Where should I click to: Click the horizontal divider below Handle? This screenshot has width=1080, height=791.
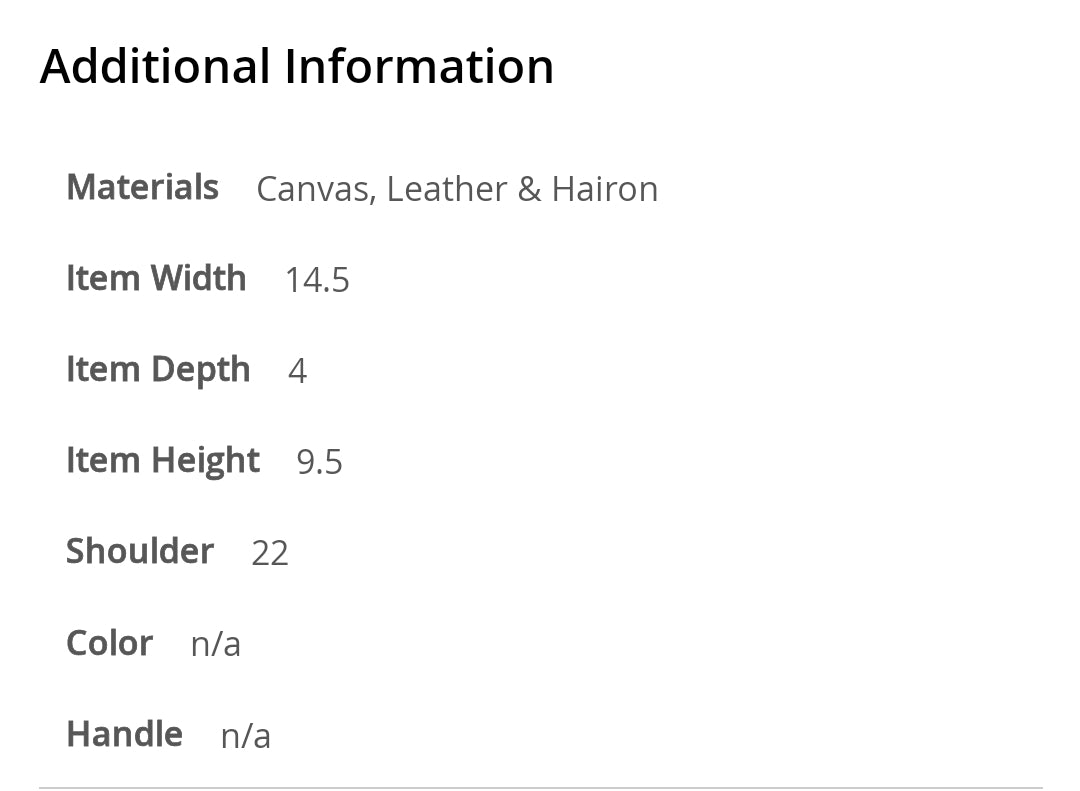tap(540, 787)
